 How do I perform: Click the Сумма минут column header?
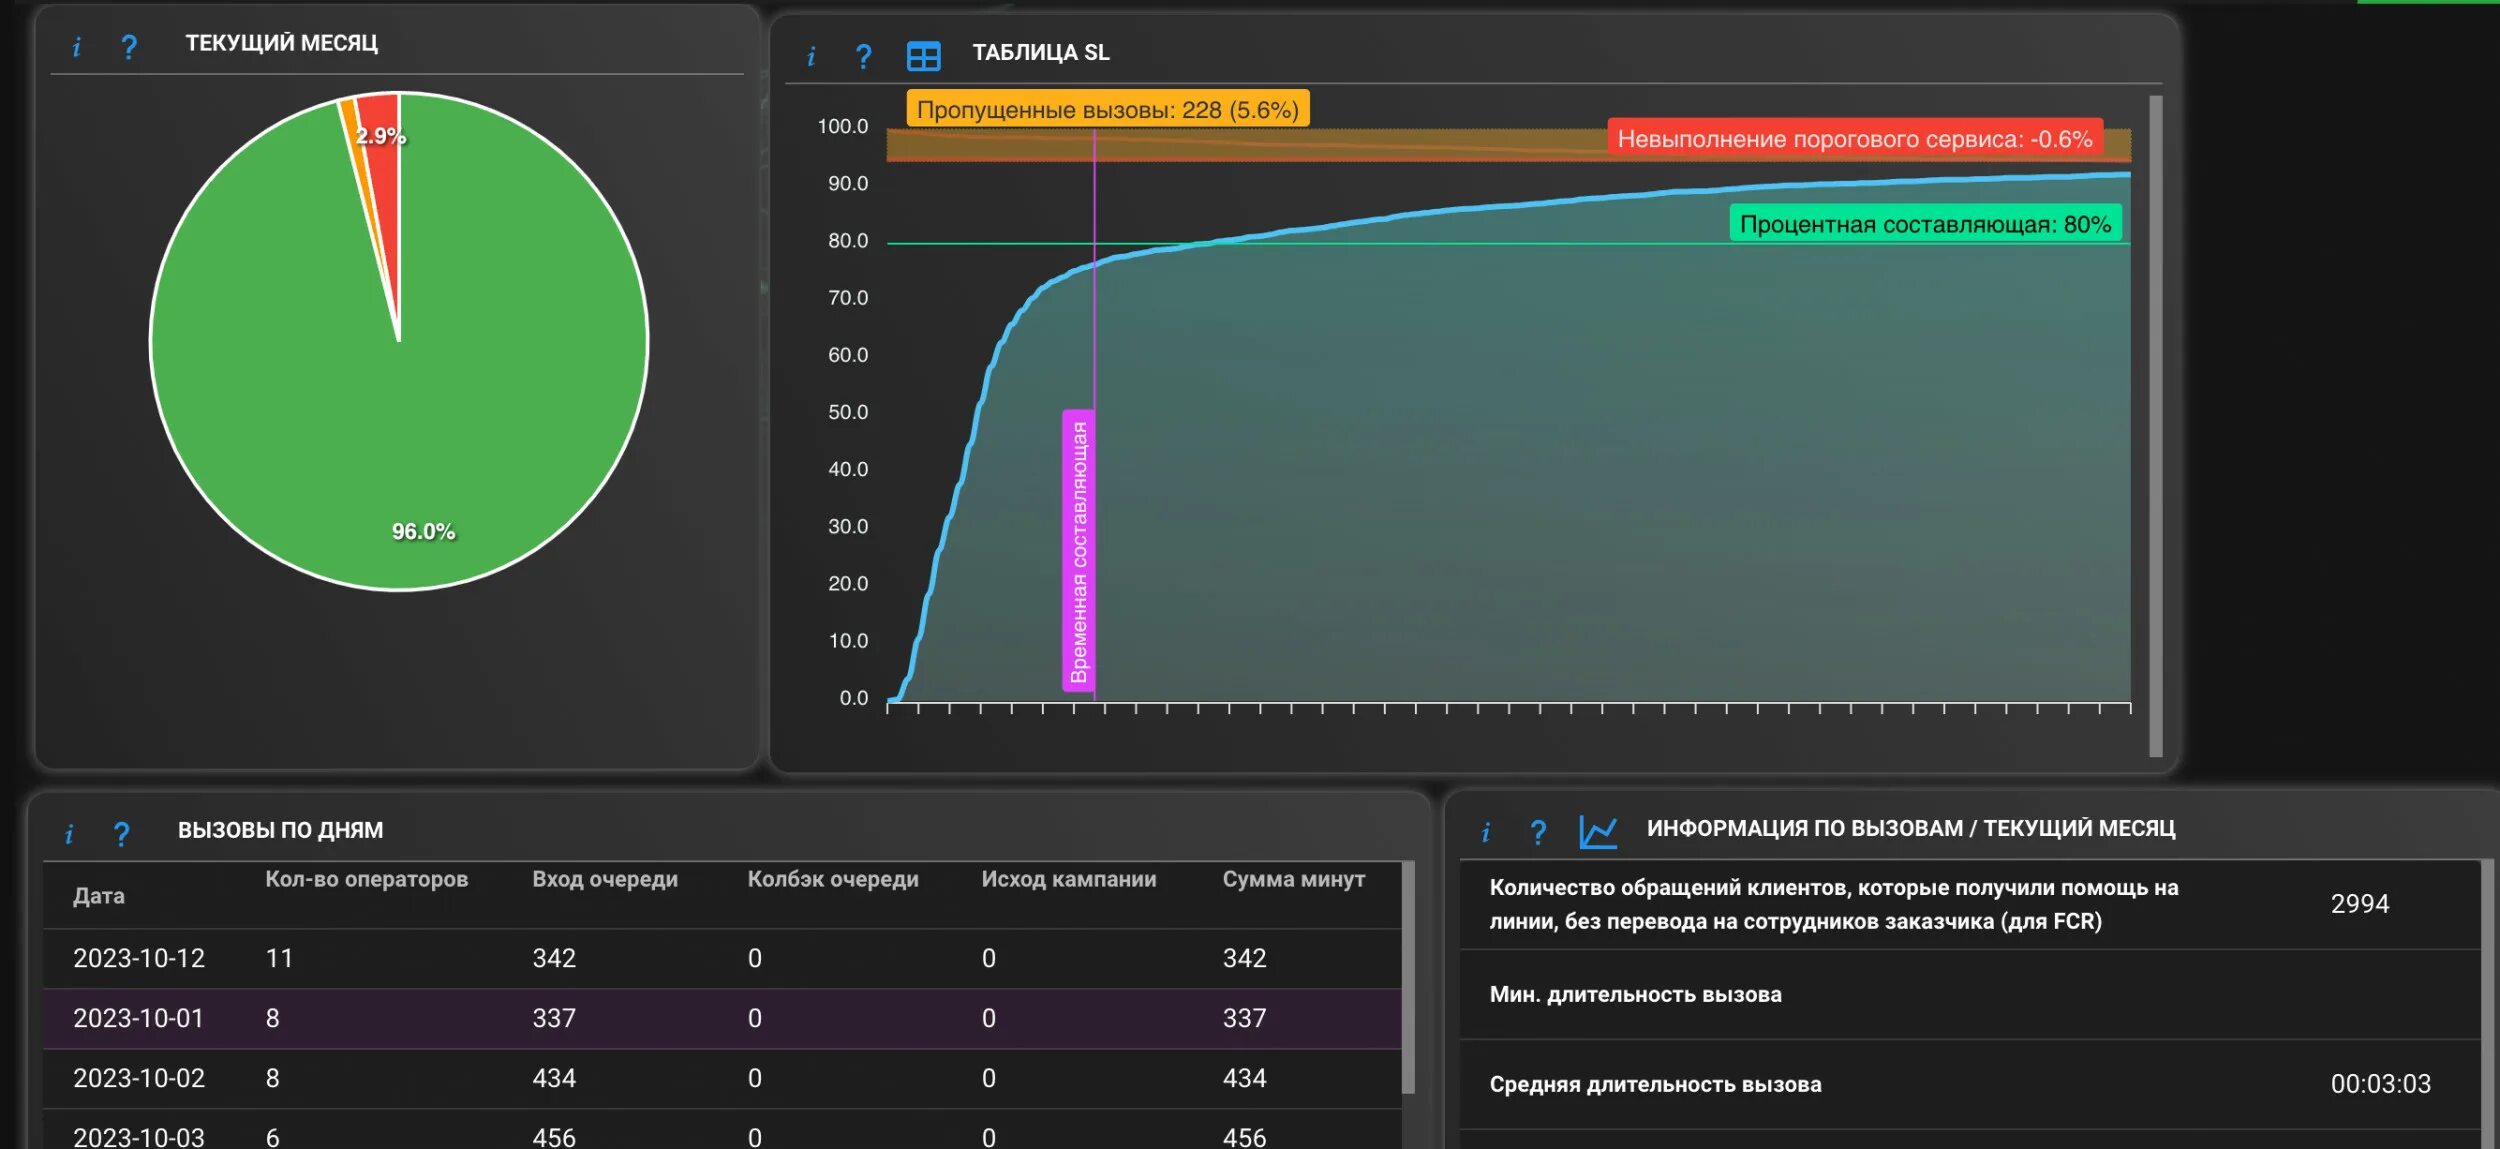pos(1293,879)
